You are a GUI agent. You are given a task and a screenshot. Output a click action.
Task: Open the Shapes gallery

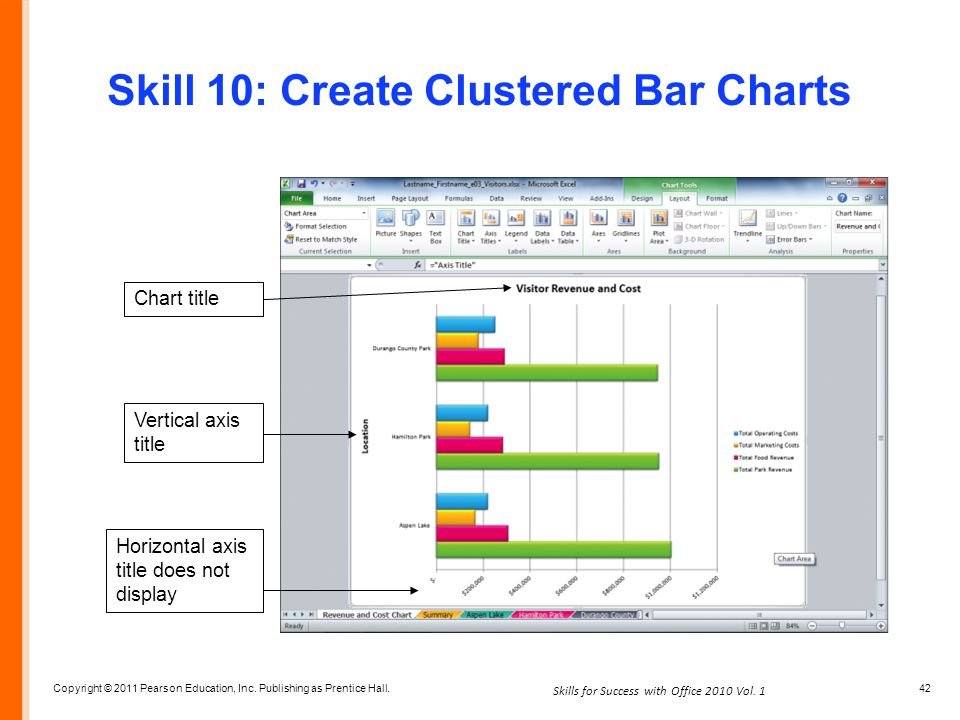[x=411, y=225]
